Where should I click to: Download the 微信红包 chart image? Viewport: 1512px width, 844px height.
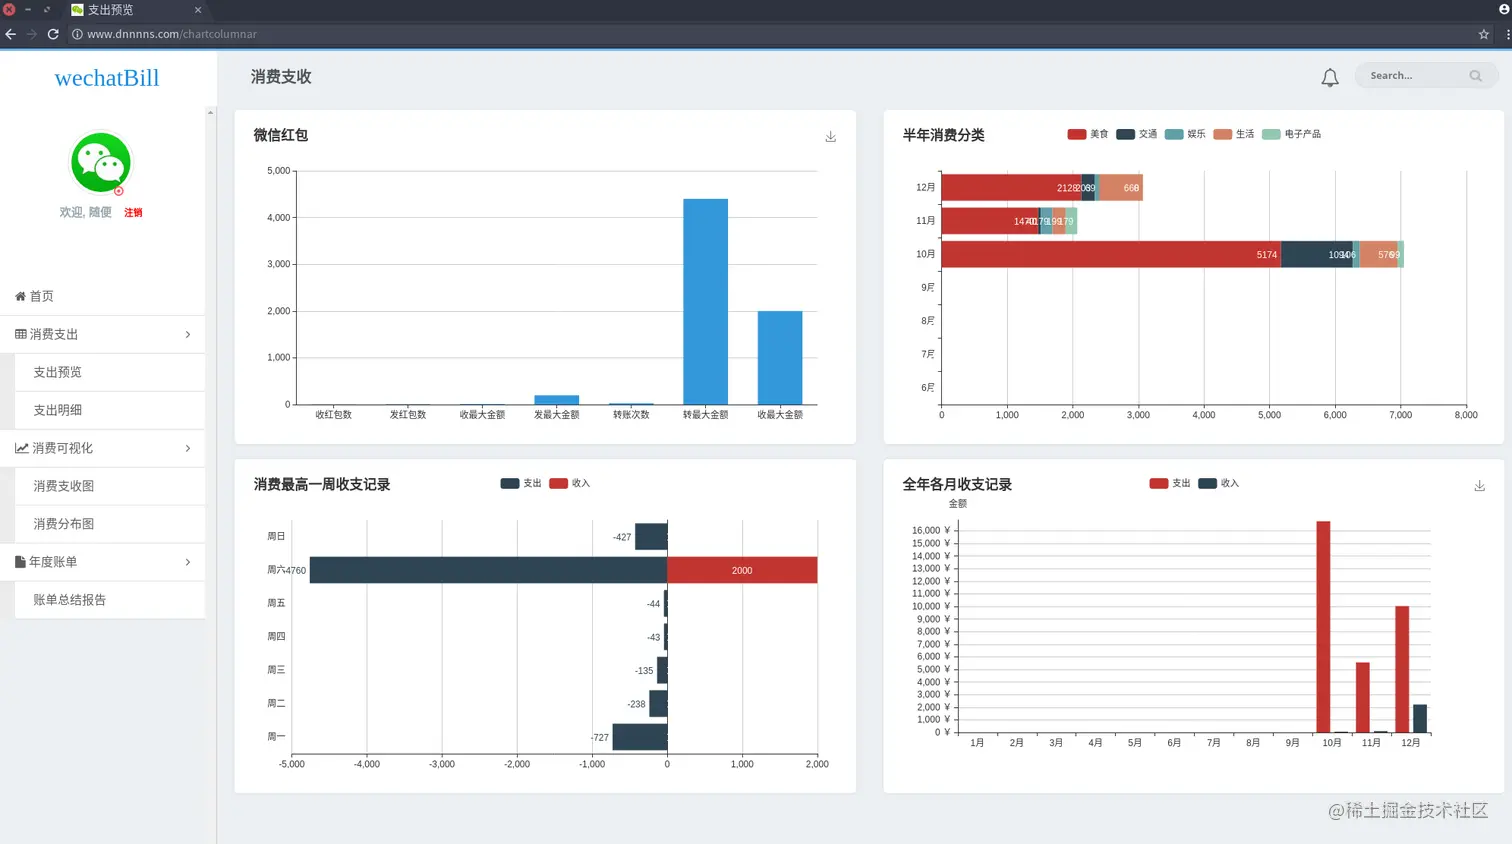830,137
